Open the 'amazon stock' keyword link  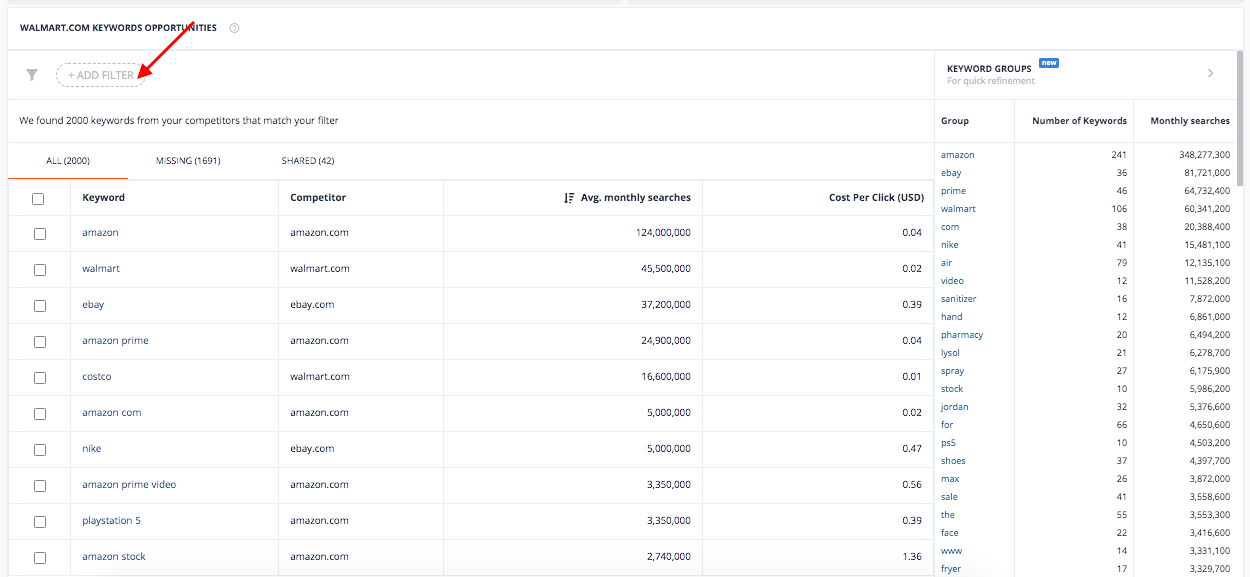114,557
